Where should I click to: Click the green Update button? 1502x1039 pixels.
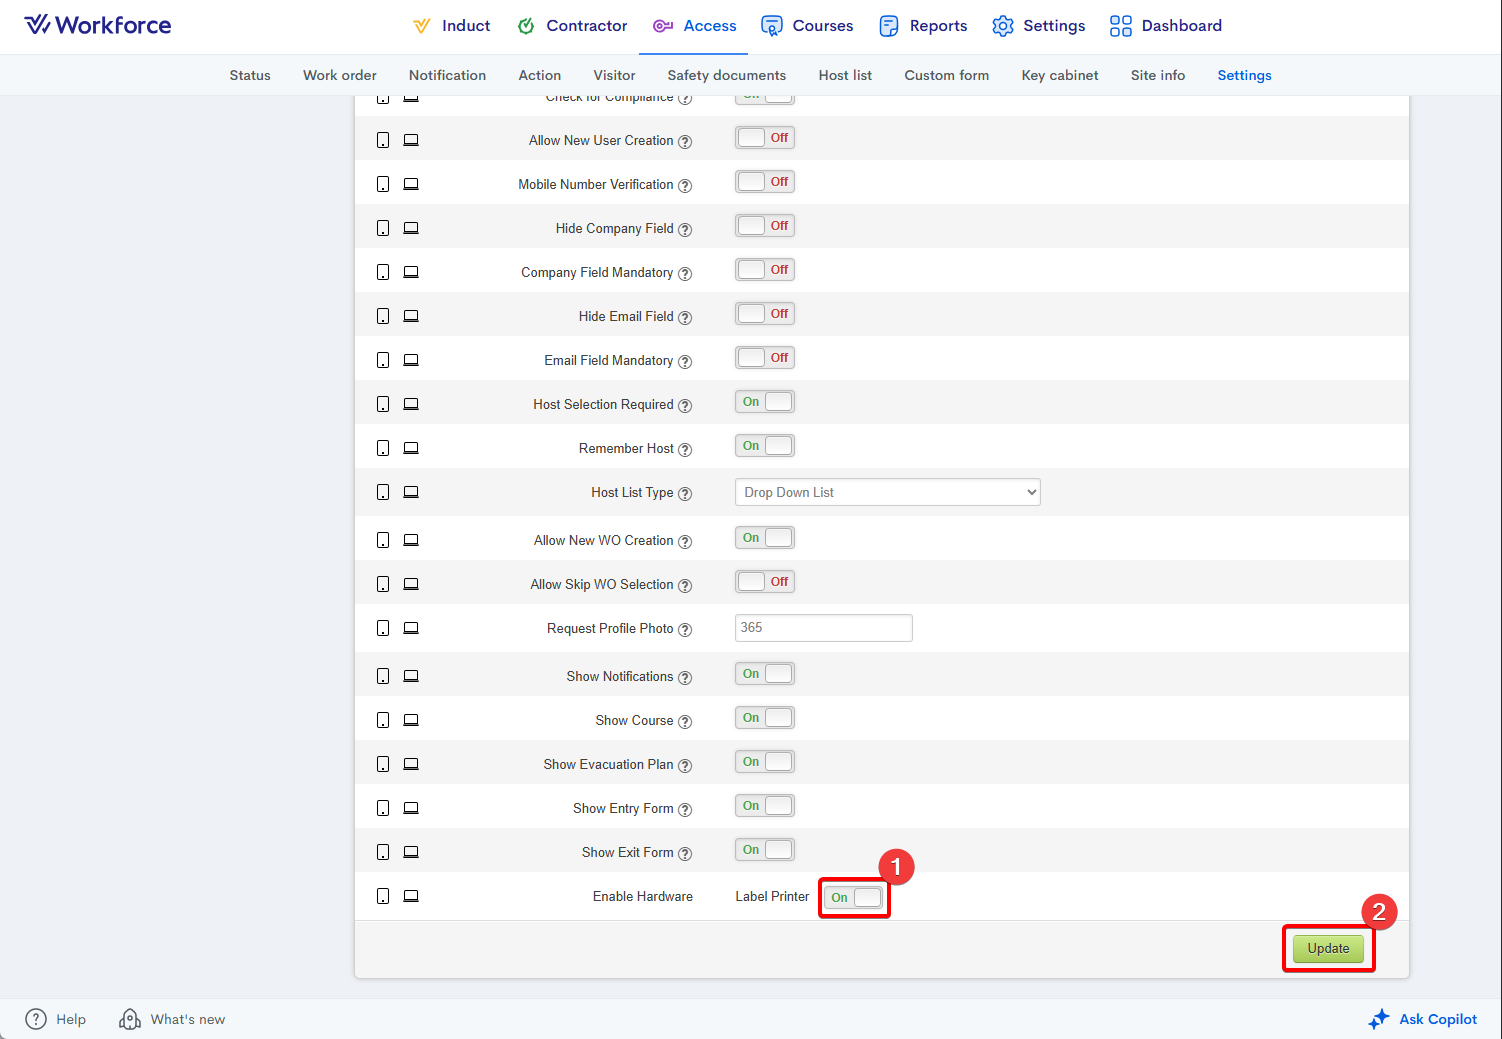(x=1328, y=948)
